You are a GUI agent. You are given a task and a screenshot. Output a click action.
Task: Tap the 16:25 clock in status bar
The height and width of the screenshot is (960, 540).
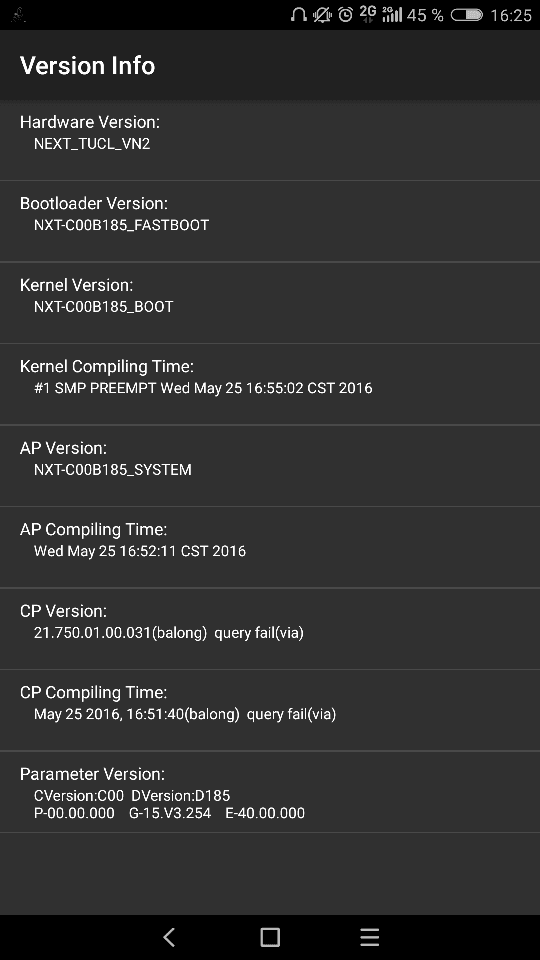click(x=511, y=15)
